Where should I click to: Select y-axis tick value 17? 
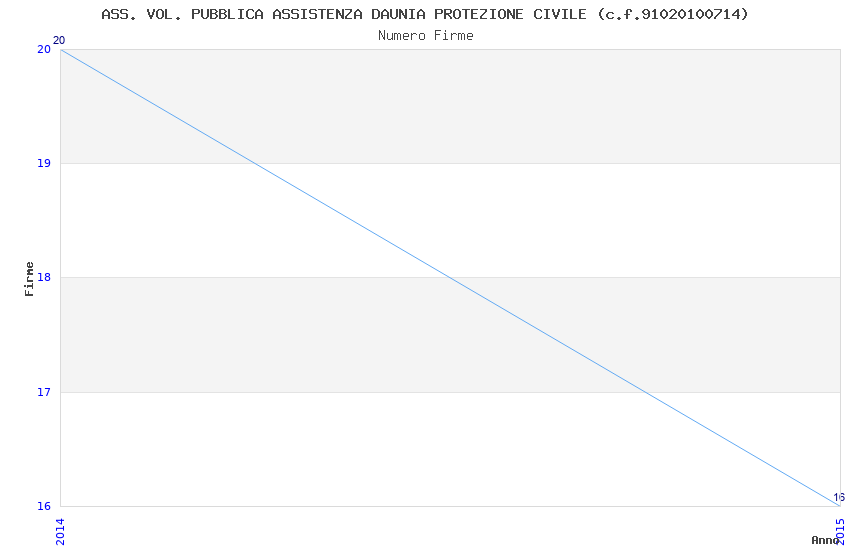click(44, 392)
